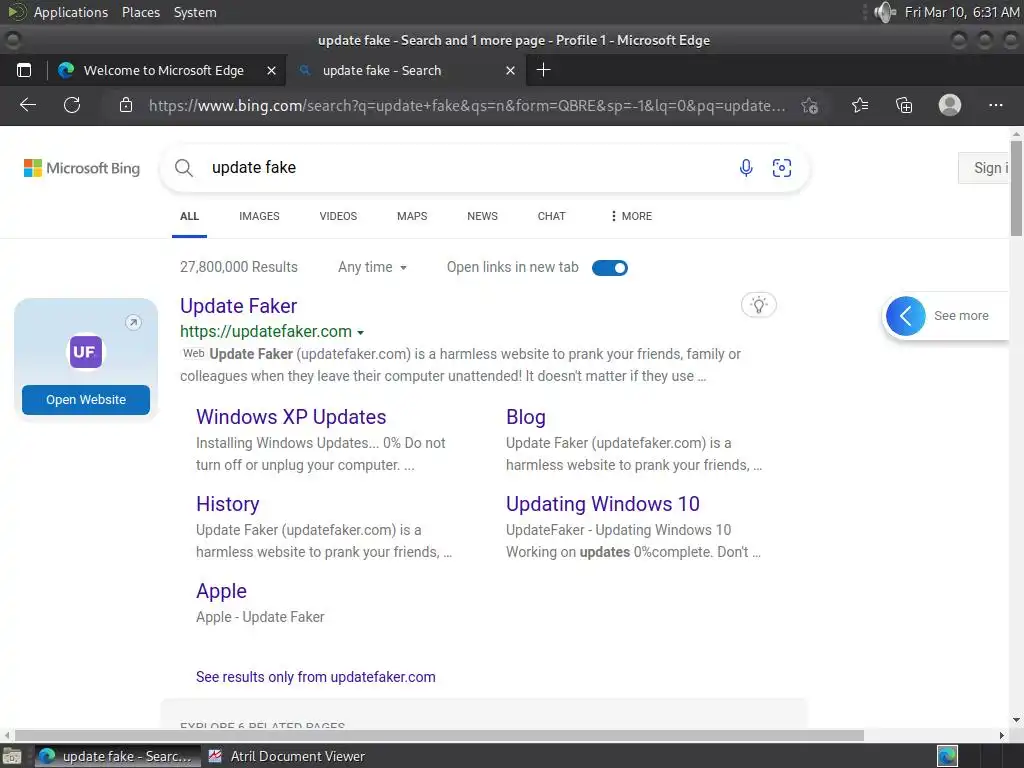Open the Updating Windows 10 link

(603, 504)
